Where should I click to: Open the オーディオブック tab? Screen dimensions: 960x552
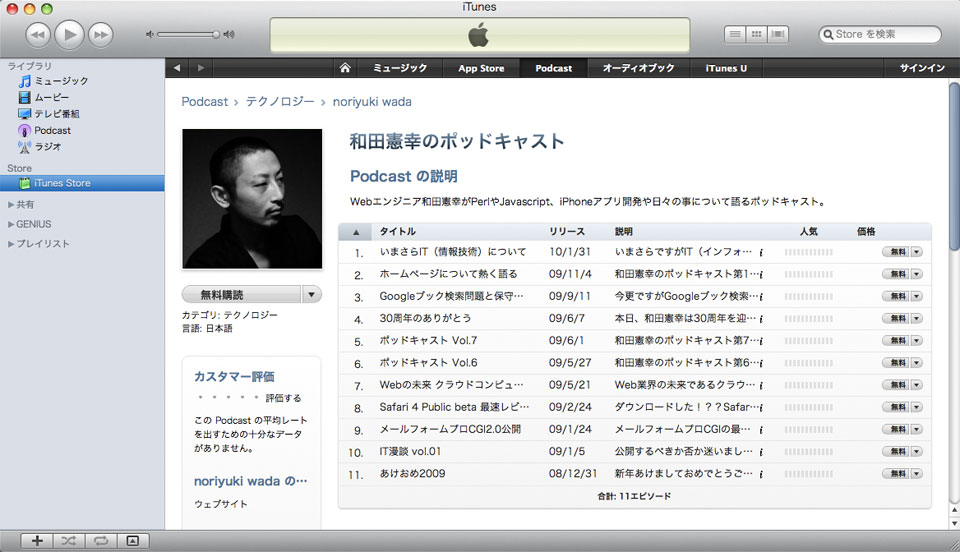pyautogui.click(x=638, y=68)
